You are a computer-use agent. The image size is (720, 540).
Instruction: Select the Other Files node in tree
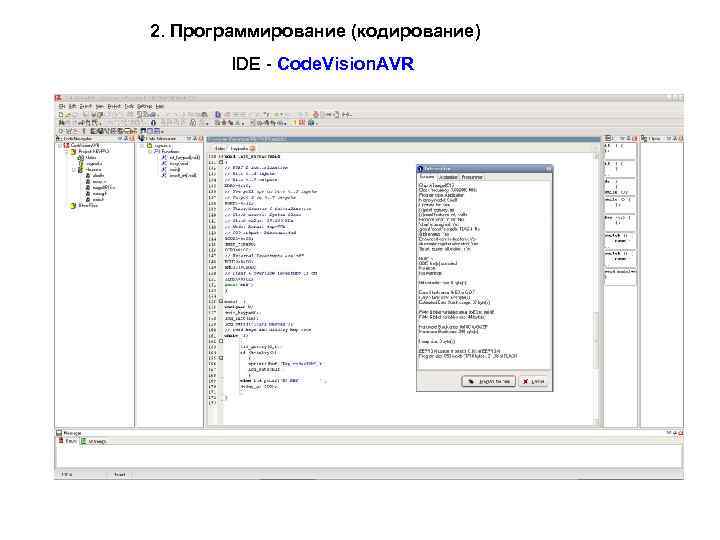click(84, 206)
